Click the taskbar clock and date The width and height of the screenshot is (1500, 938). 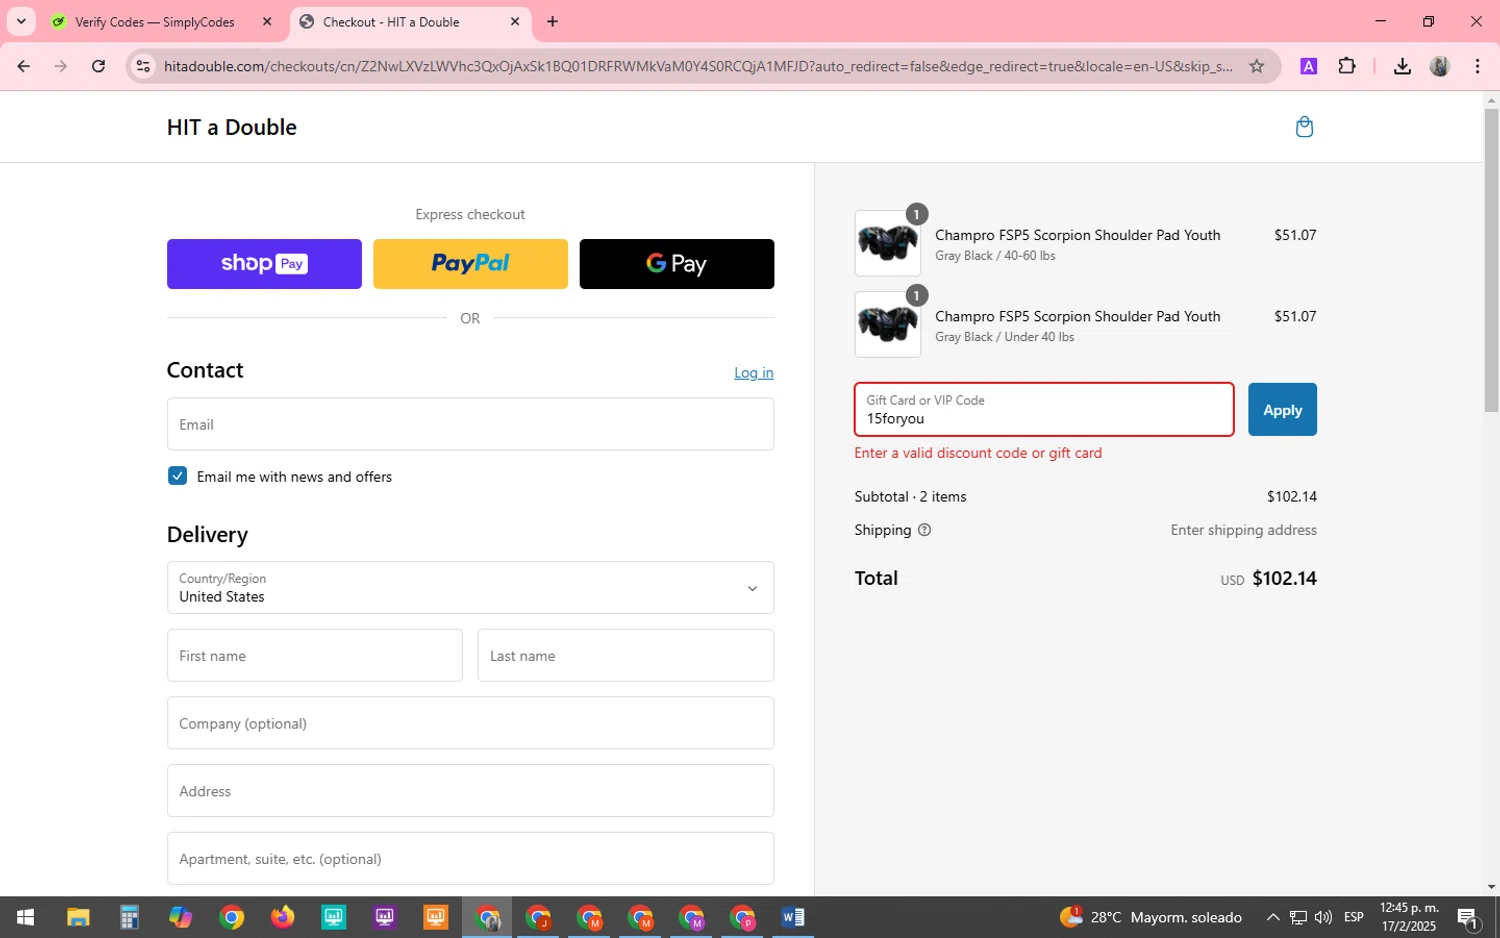click(x=1408, y=917)
